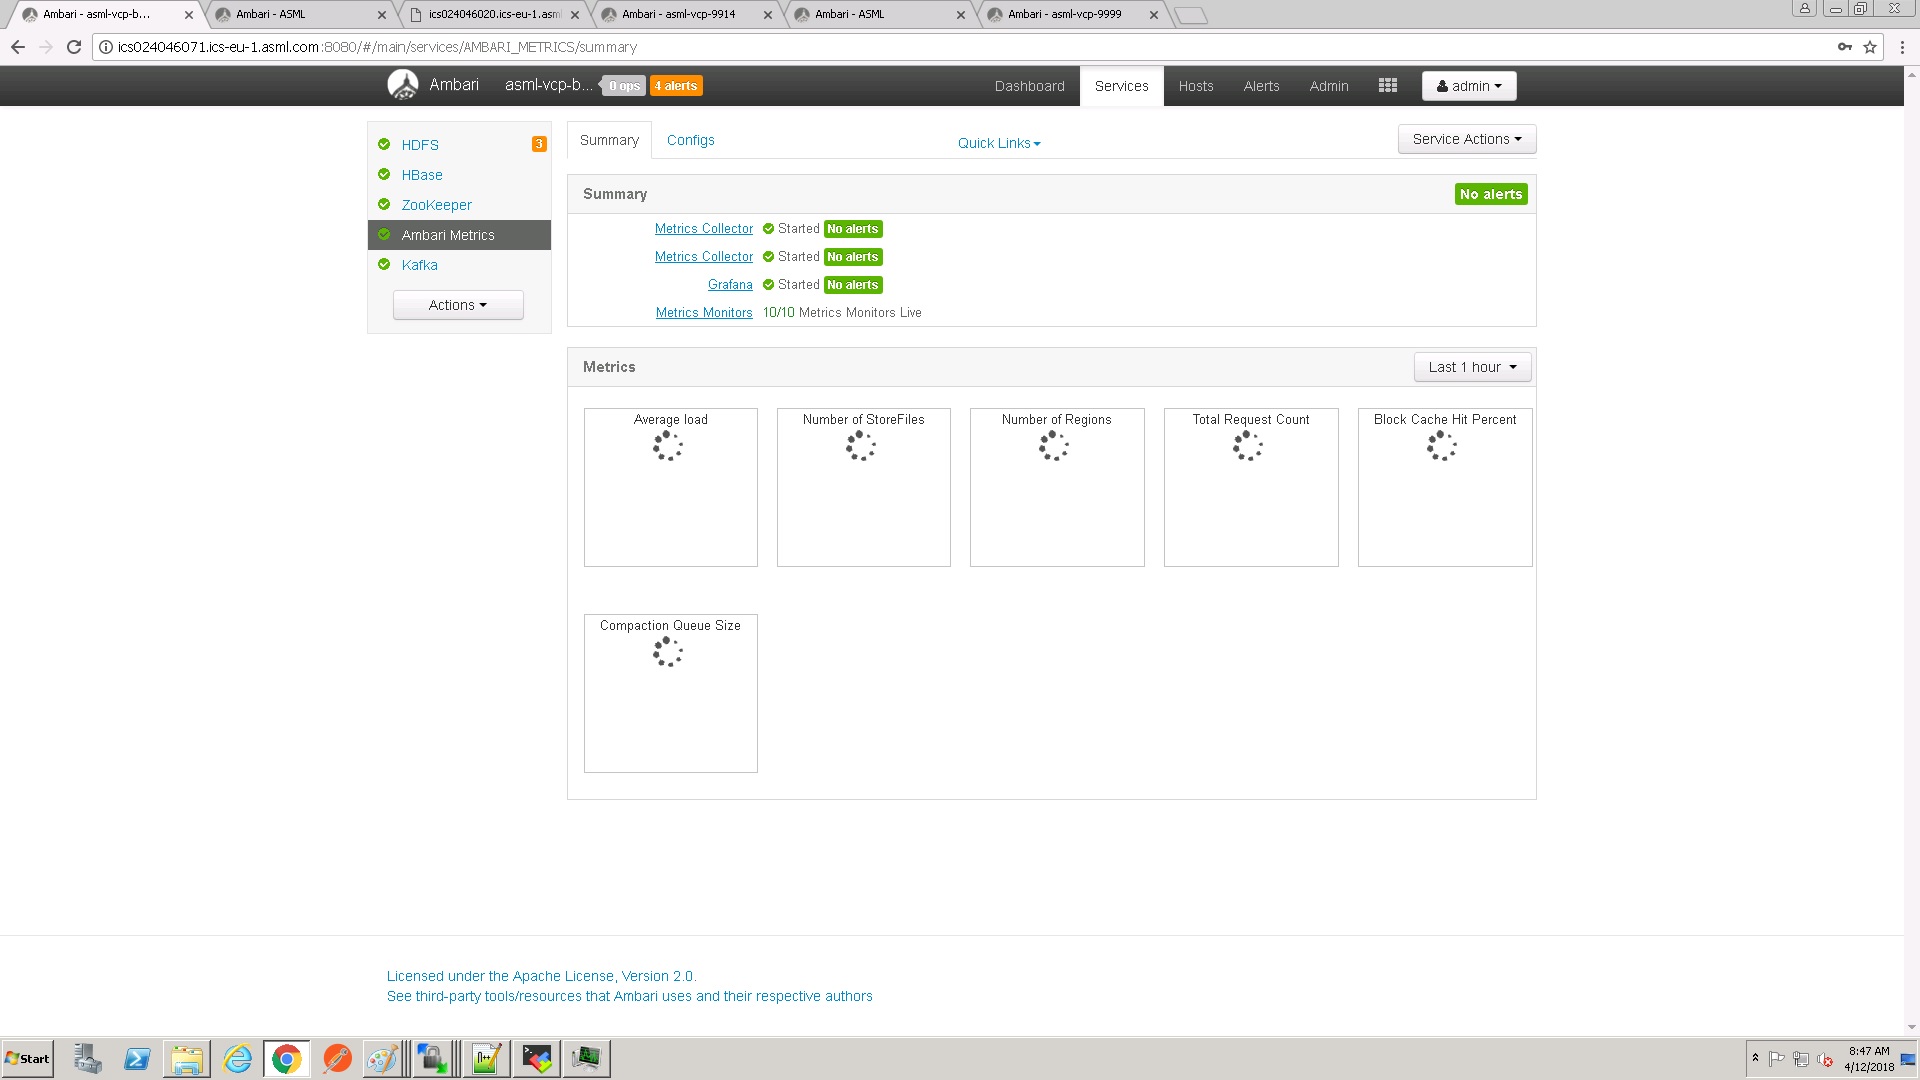Image resolution: width=1920 pixels, height=1080 pixels.
Task: Click the 4 alerts orange badge
Action: point(676,86)
